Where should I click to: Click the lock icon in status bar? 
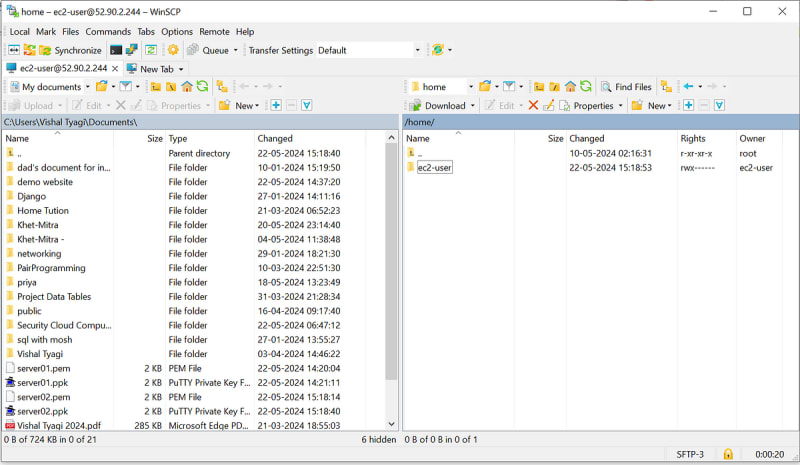pyautogui.click(x=728, y=455)
